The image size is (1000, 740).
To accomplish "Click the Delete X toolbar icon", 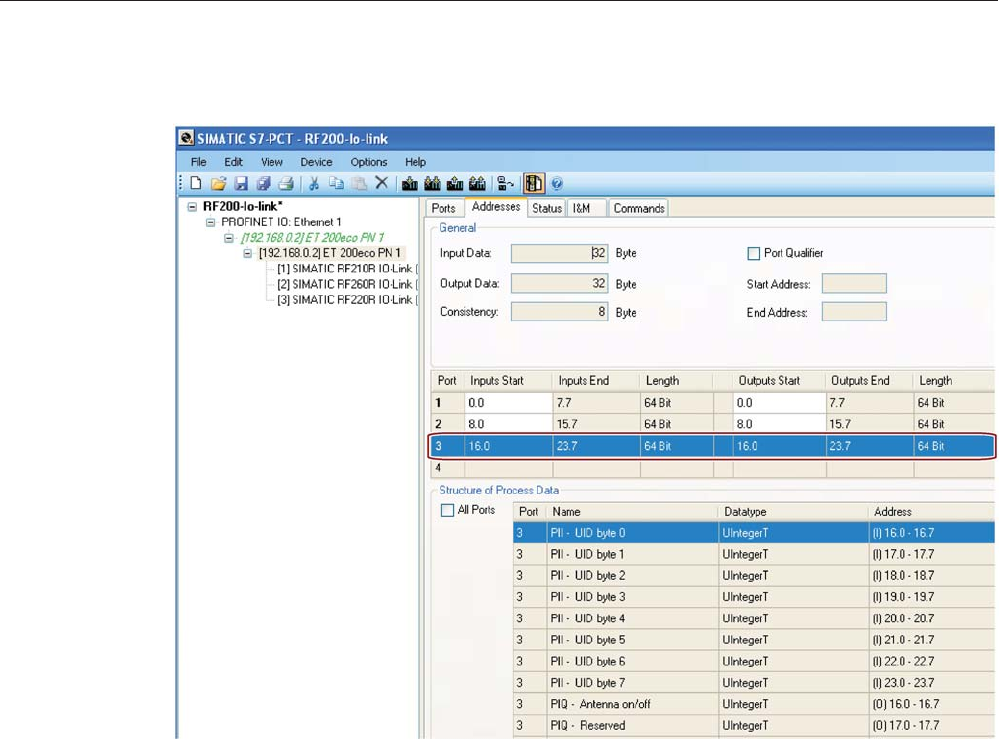I will pos(381,183).
